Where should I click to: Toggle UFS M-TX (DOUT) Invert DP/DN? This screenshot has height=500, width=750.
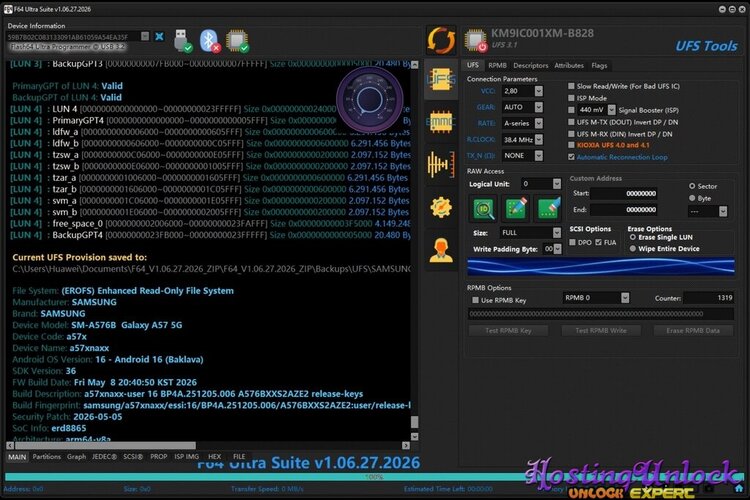coord(571,122)
